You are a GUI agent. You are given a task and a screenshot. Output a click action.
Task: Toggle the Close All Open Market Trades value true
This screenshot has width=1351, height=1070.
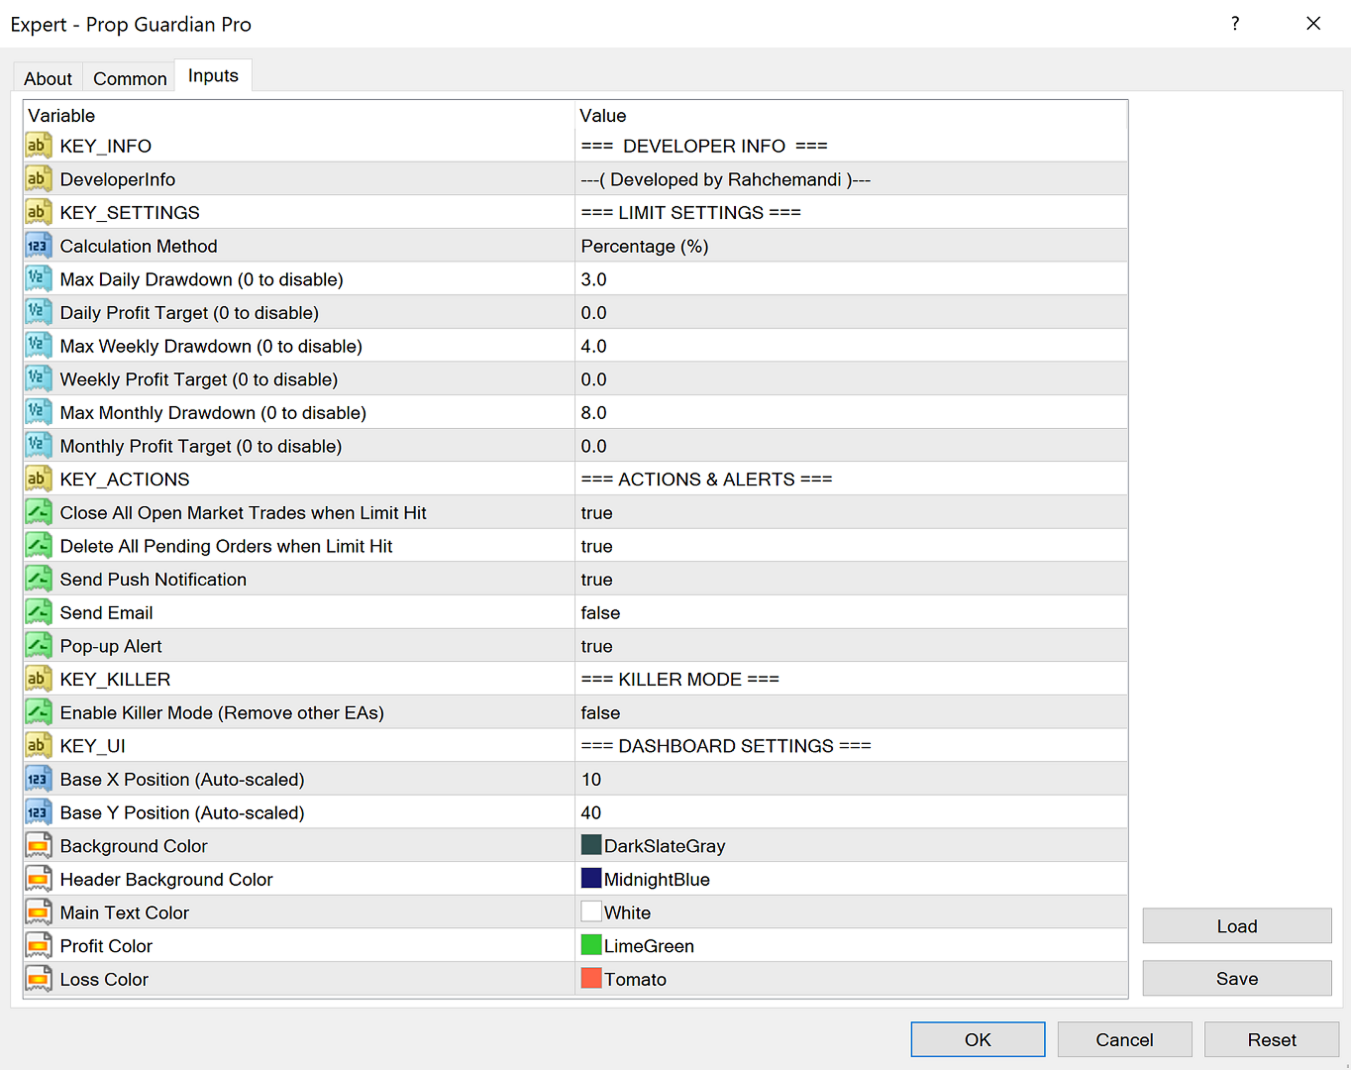[x=851, y=512]
